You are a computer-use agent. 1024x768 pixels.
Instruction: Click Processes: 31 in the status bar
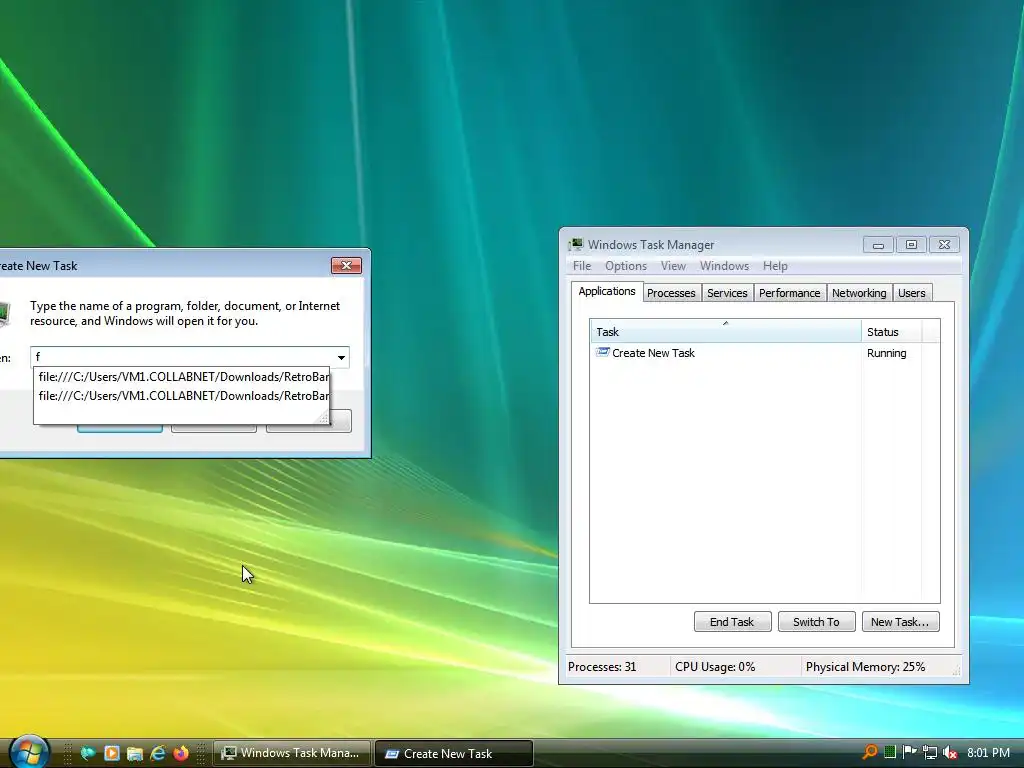[x=602, y=667]
